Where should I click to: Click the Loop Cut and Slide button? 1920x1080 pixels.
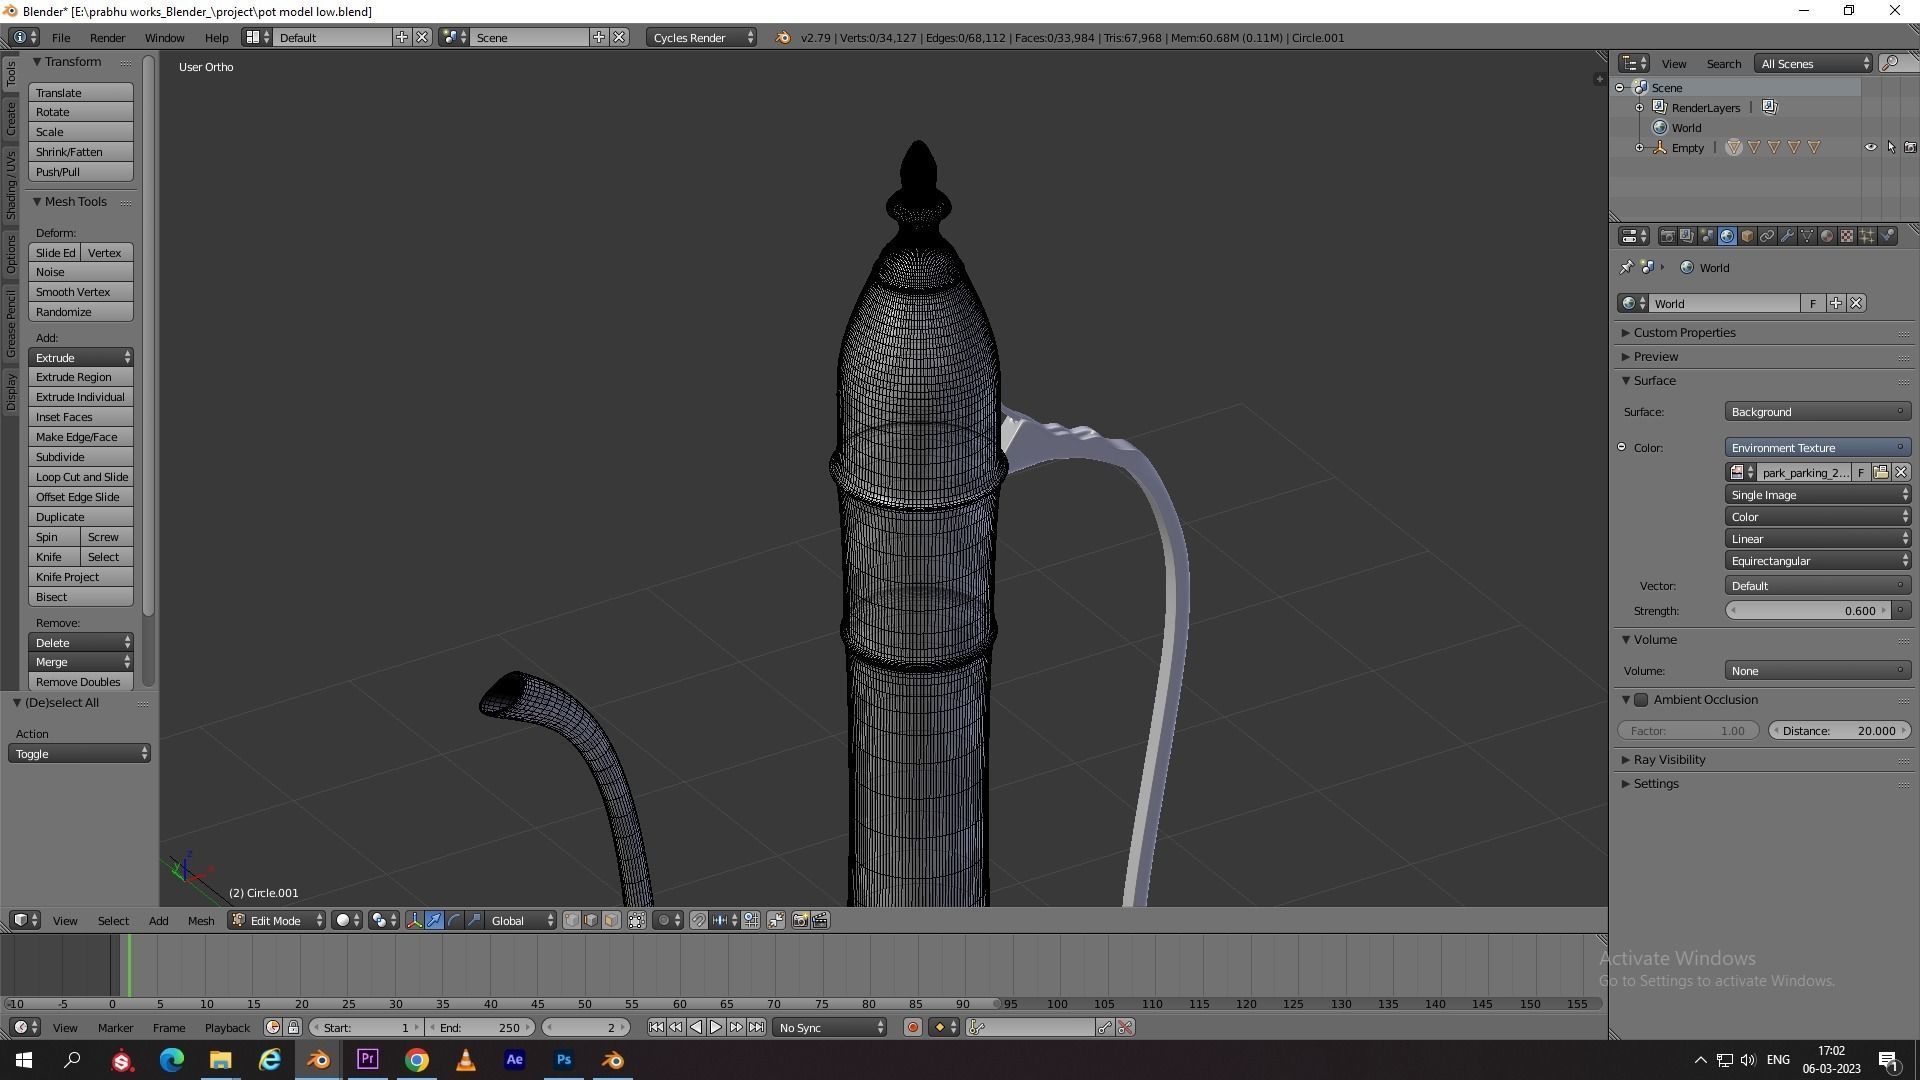pos(81,477)
